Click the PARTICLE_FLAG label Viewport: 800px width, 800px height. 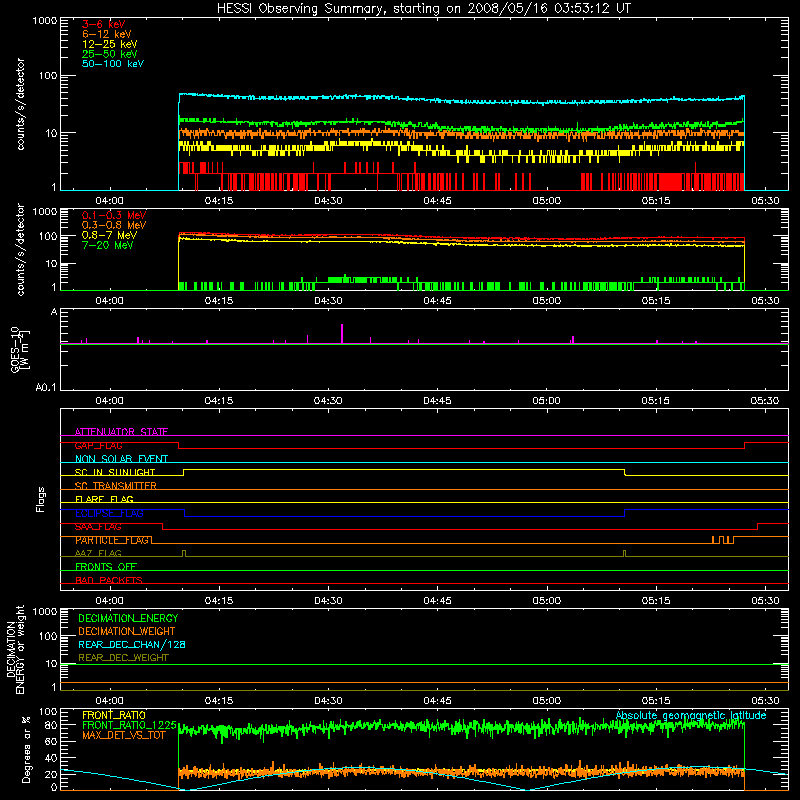pos(112,540)
